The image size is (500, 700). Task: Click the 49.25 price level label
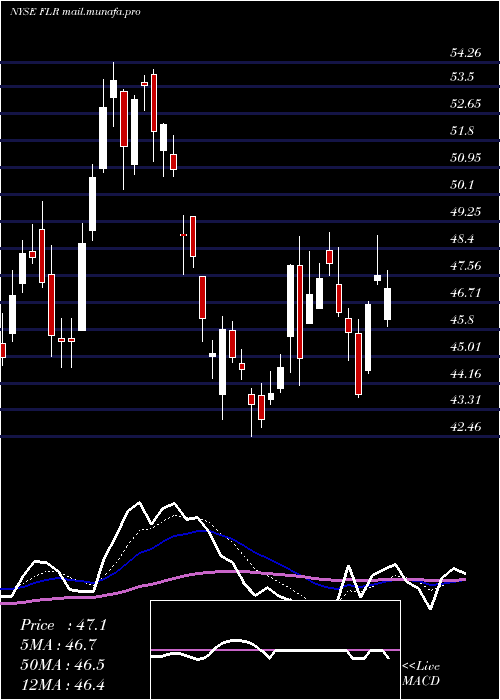pyautogui.click(x=466, y=212)
